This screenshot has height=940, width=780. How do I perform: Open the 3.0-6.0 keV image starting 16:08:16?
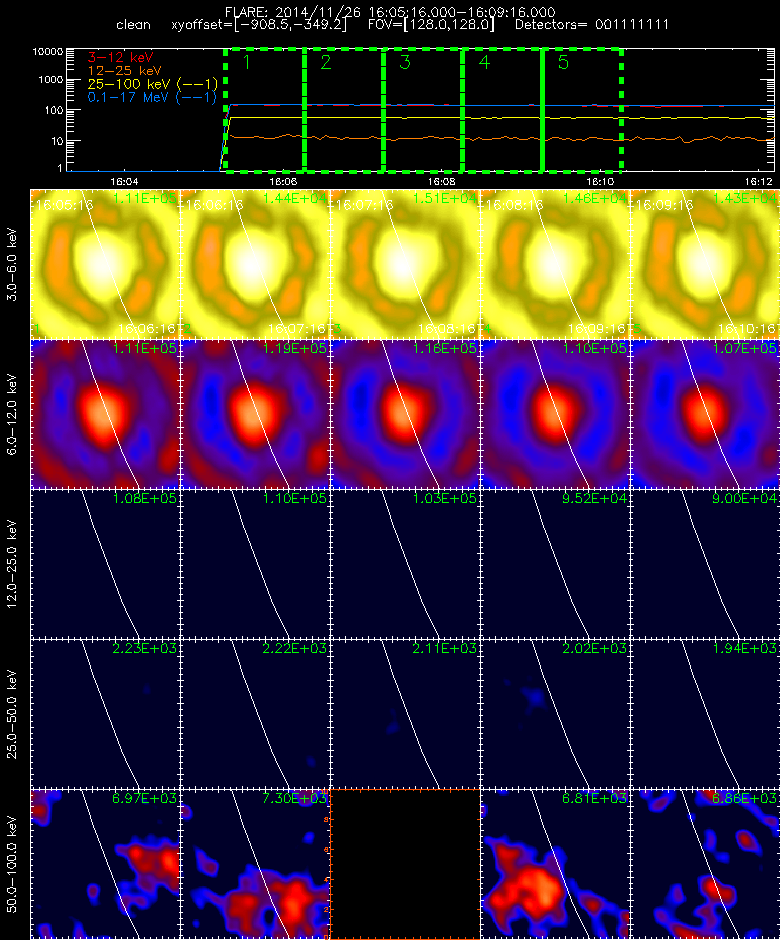555,264
